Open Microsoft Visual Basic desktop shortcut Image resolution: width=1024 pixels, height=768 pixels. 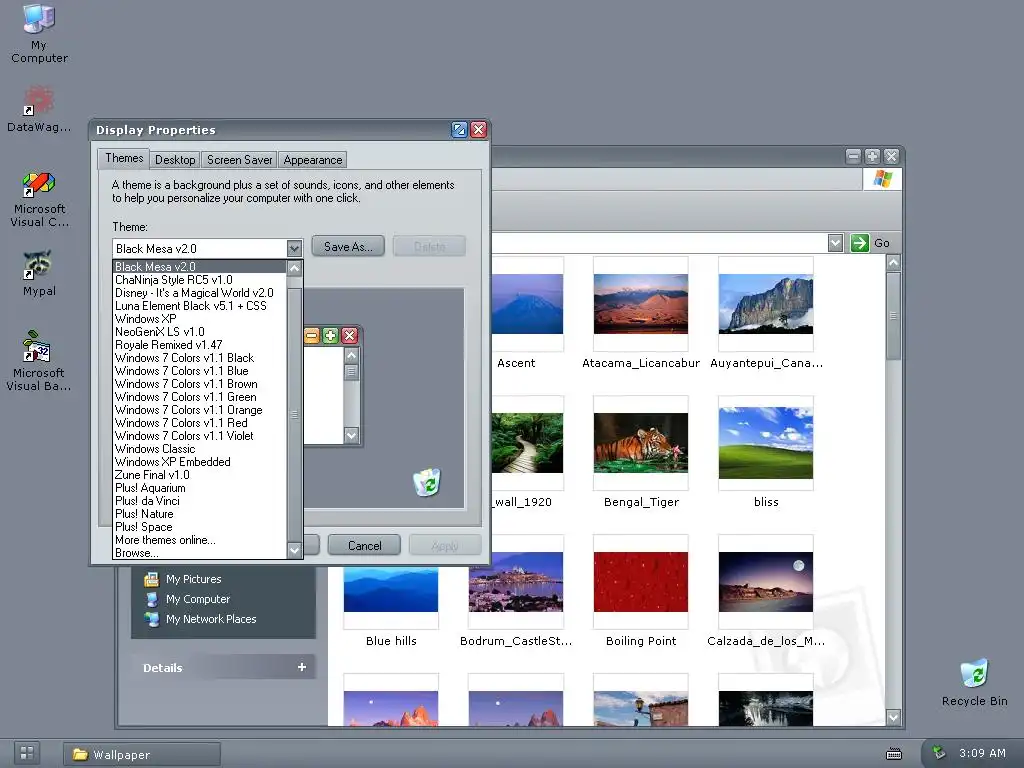(x=39, y=360)
